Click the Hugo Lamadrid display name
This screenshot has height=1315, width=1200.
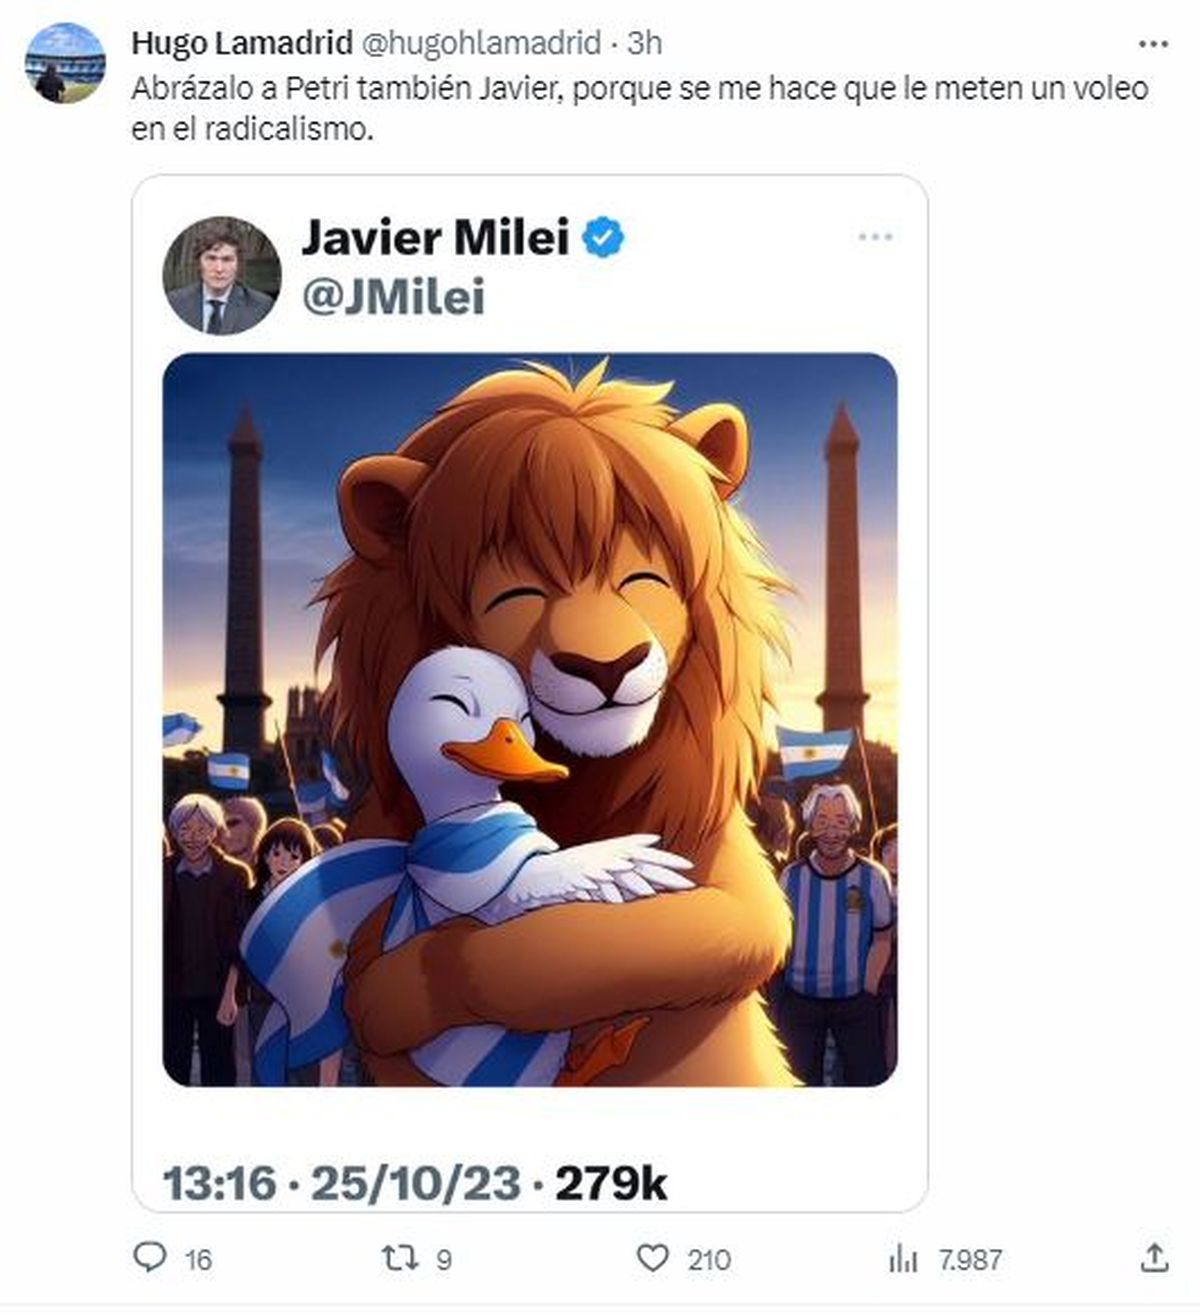pyautogui.click(x=241, y=43)
